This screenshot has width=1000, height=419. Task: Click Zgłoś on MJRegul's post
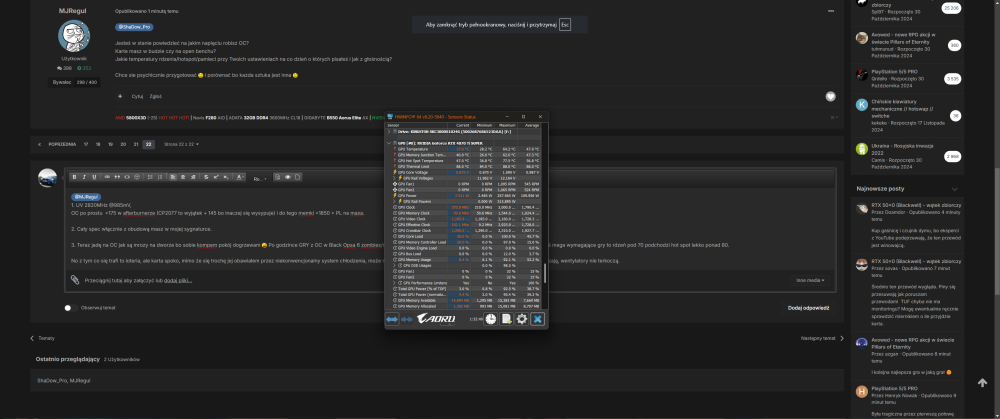[x=156, y=96]
